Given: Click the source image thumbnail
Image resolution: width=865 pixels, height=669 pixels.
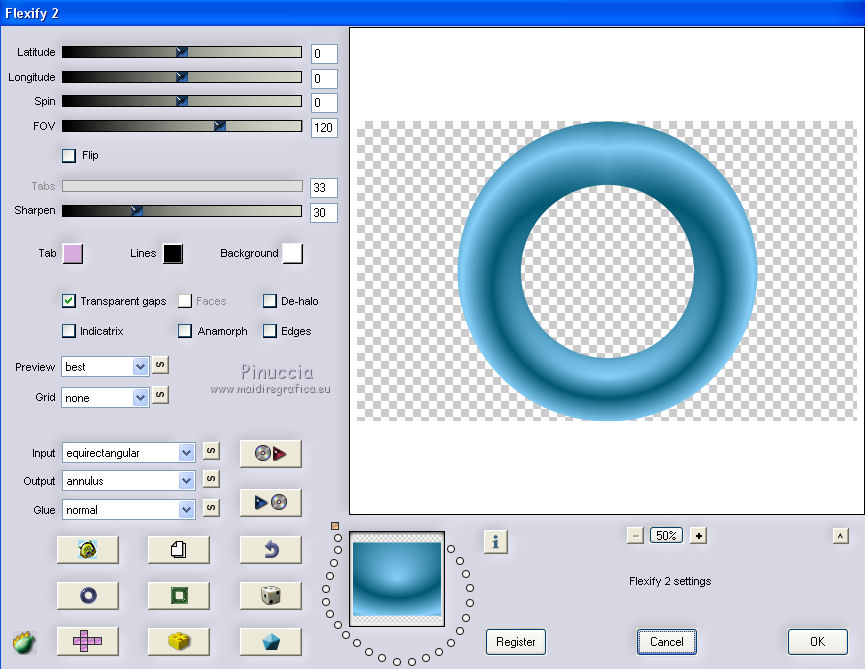Looking at the screenshot, I should (x=397, y=579).
